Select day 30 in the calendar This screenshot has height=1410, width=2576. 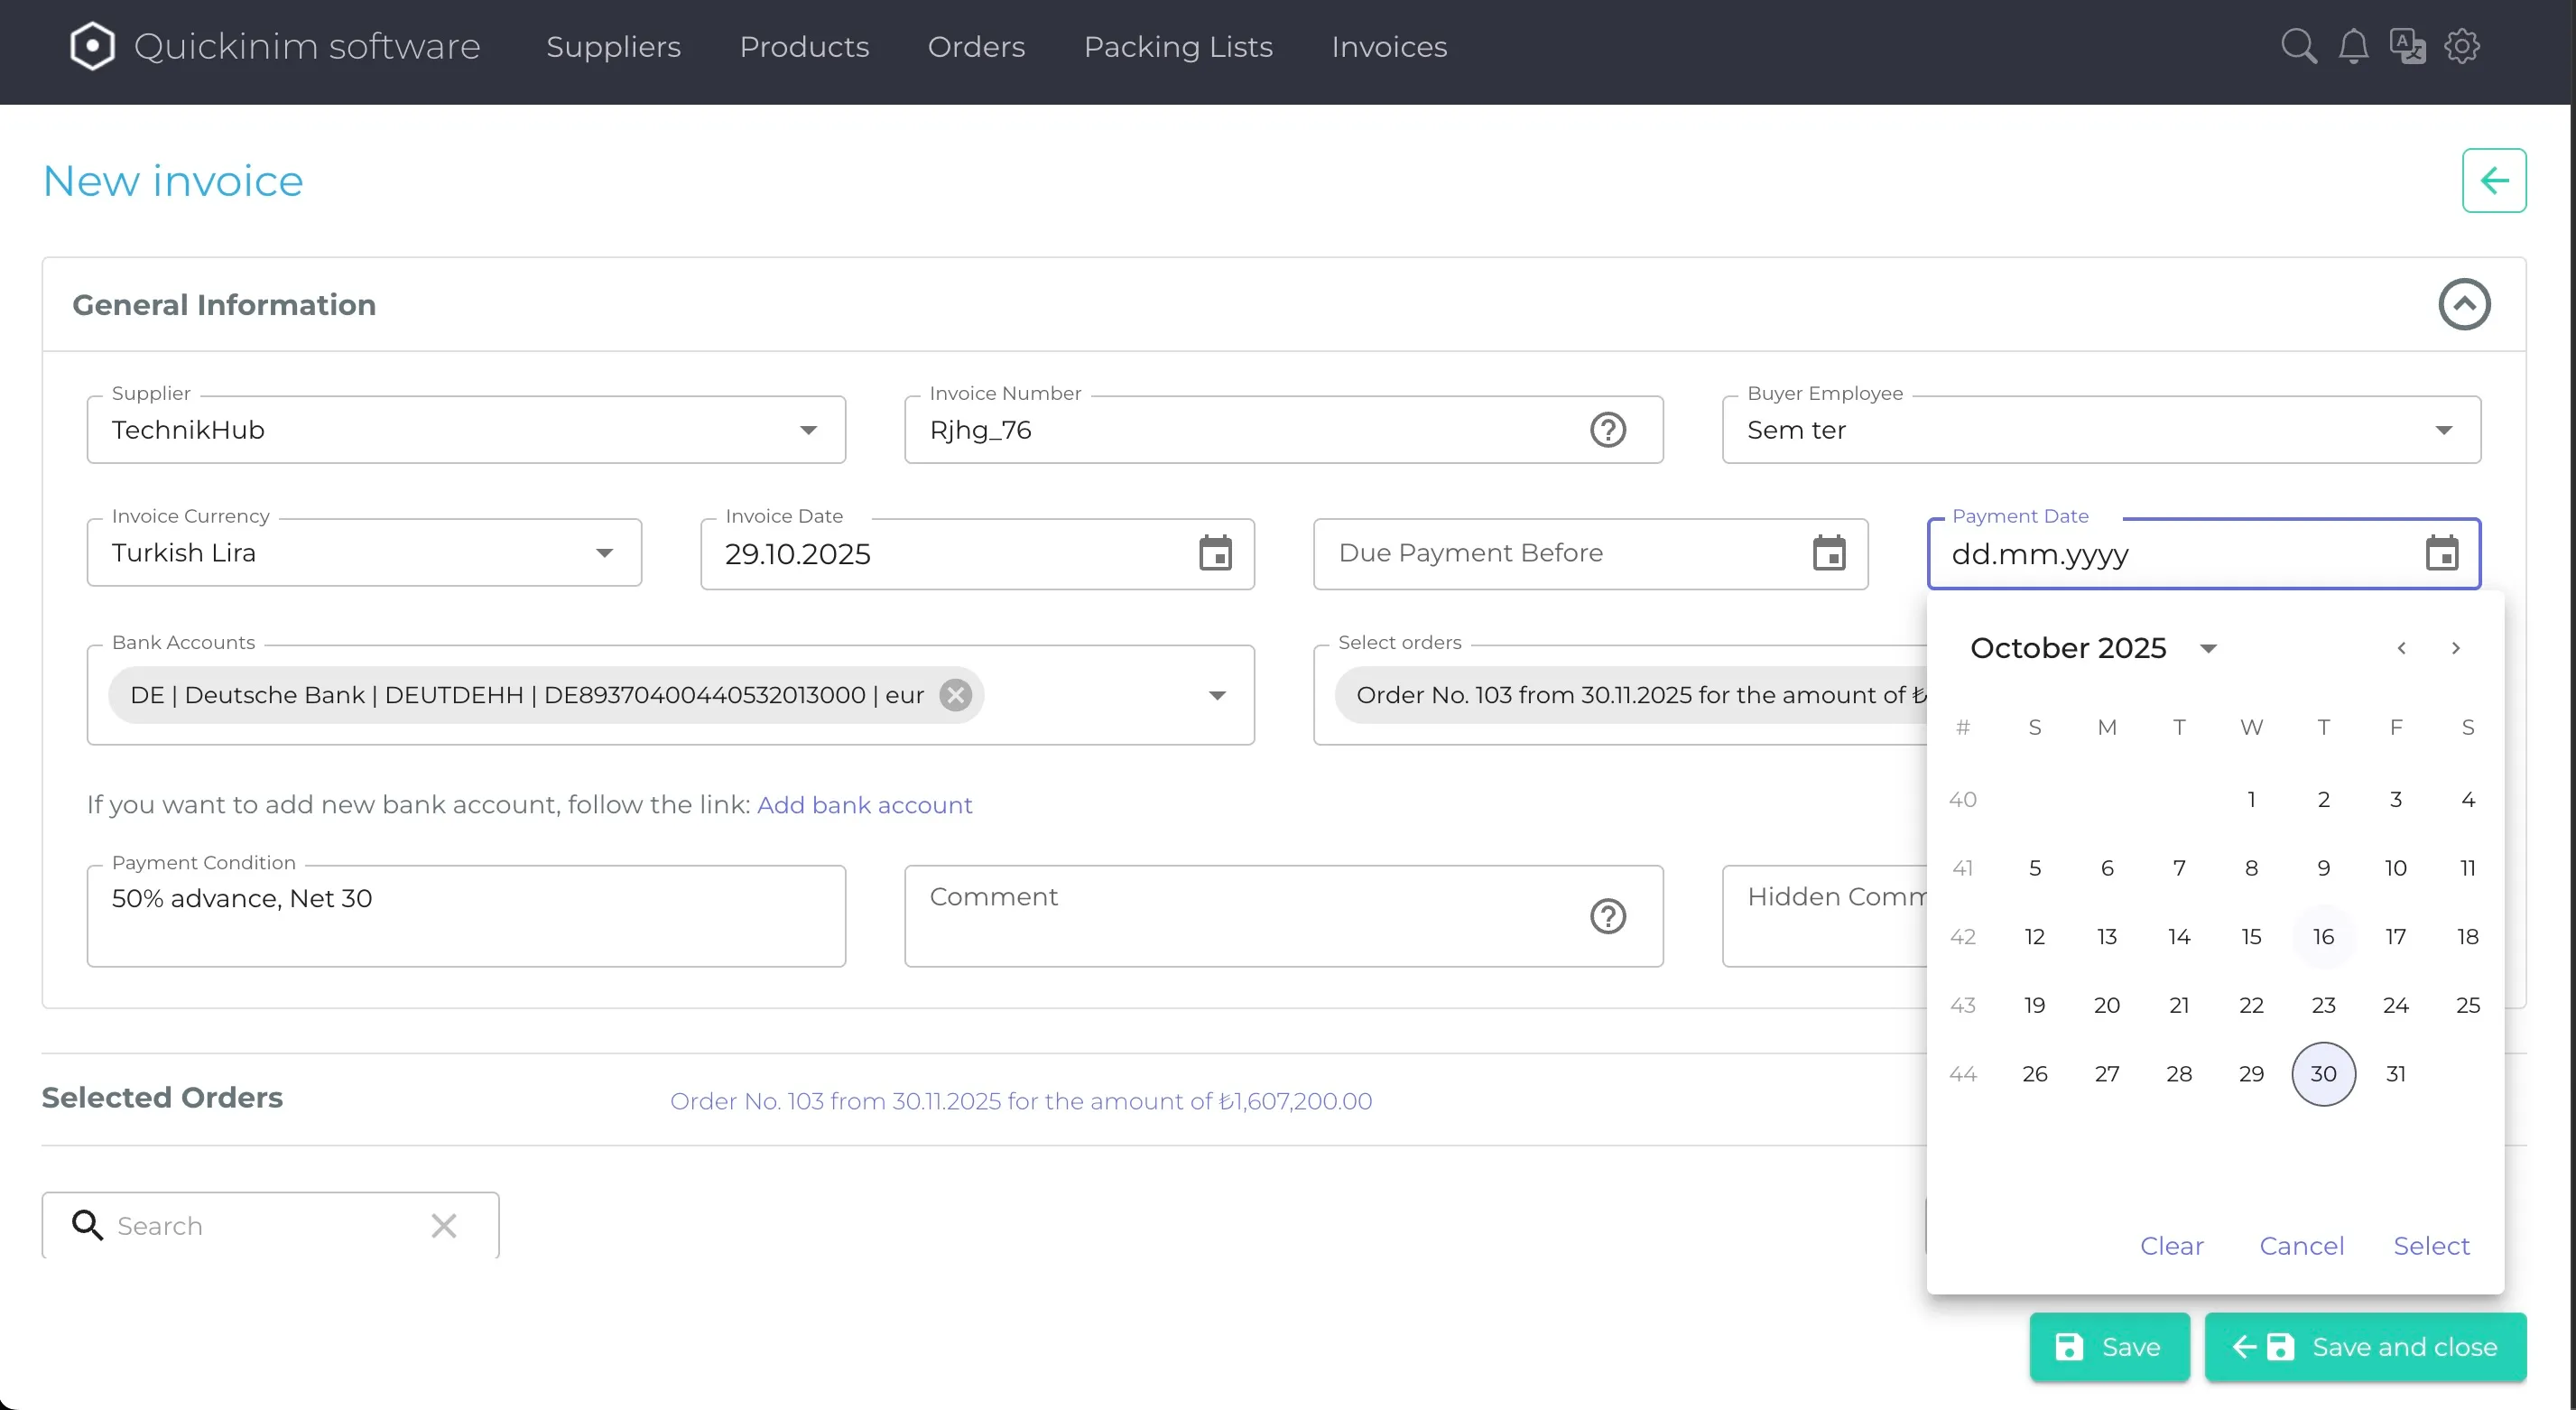coord(2324,1074)
